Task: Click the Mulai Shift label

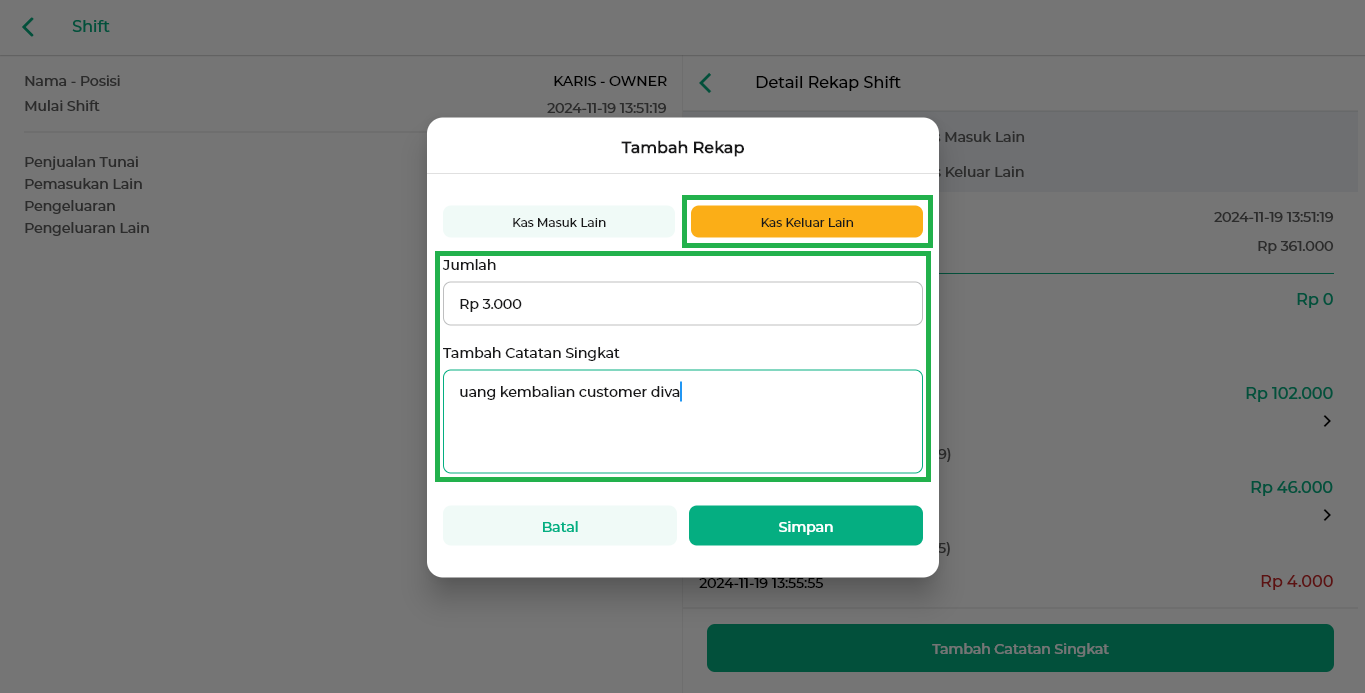Action: tap(62, 106)
